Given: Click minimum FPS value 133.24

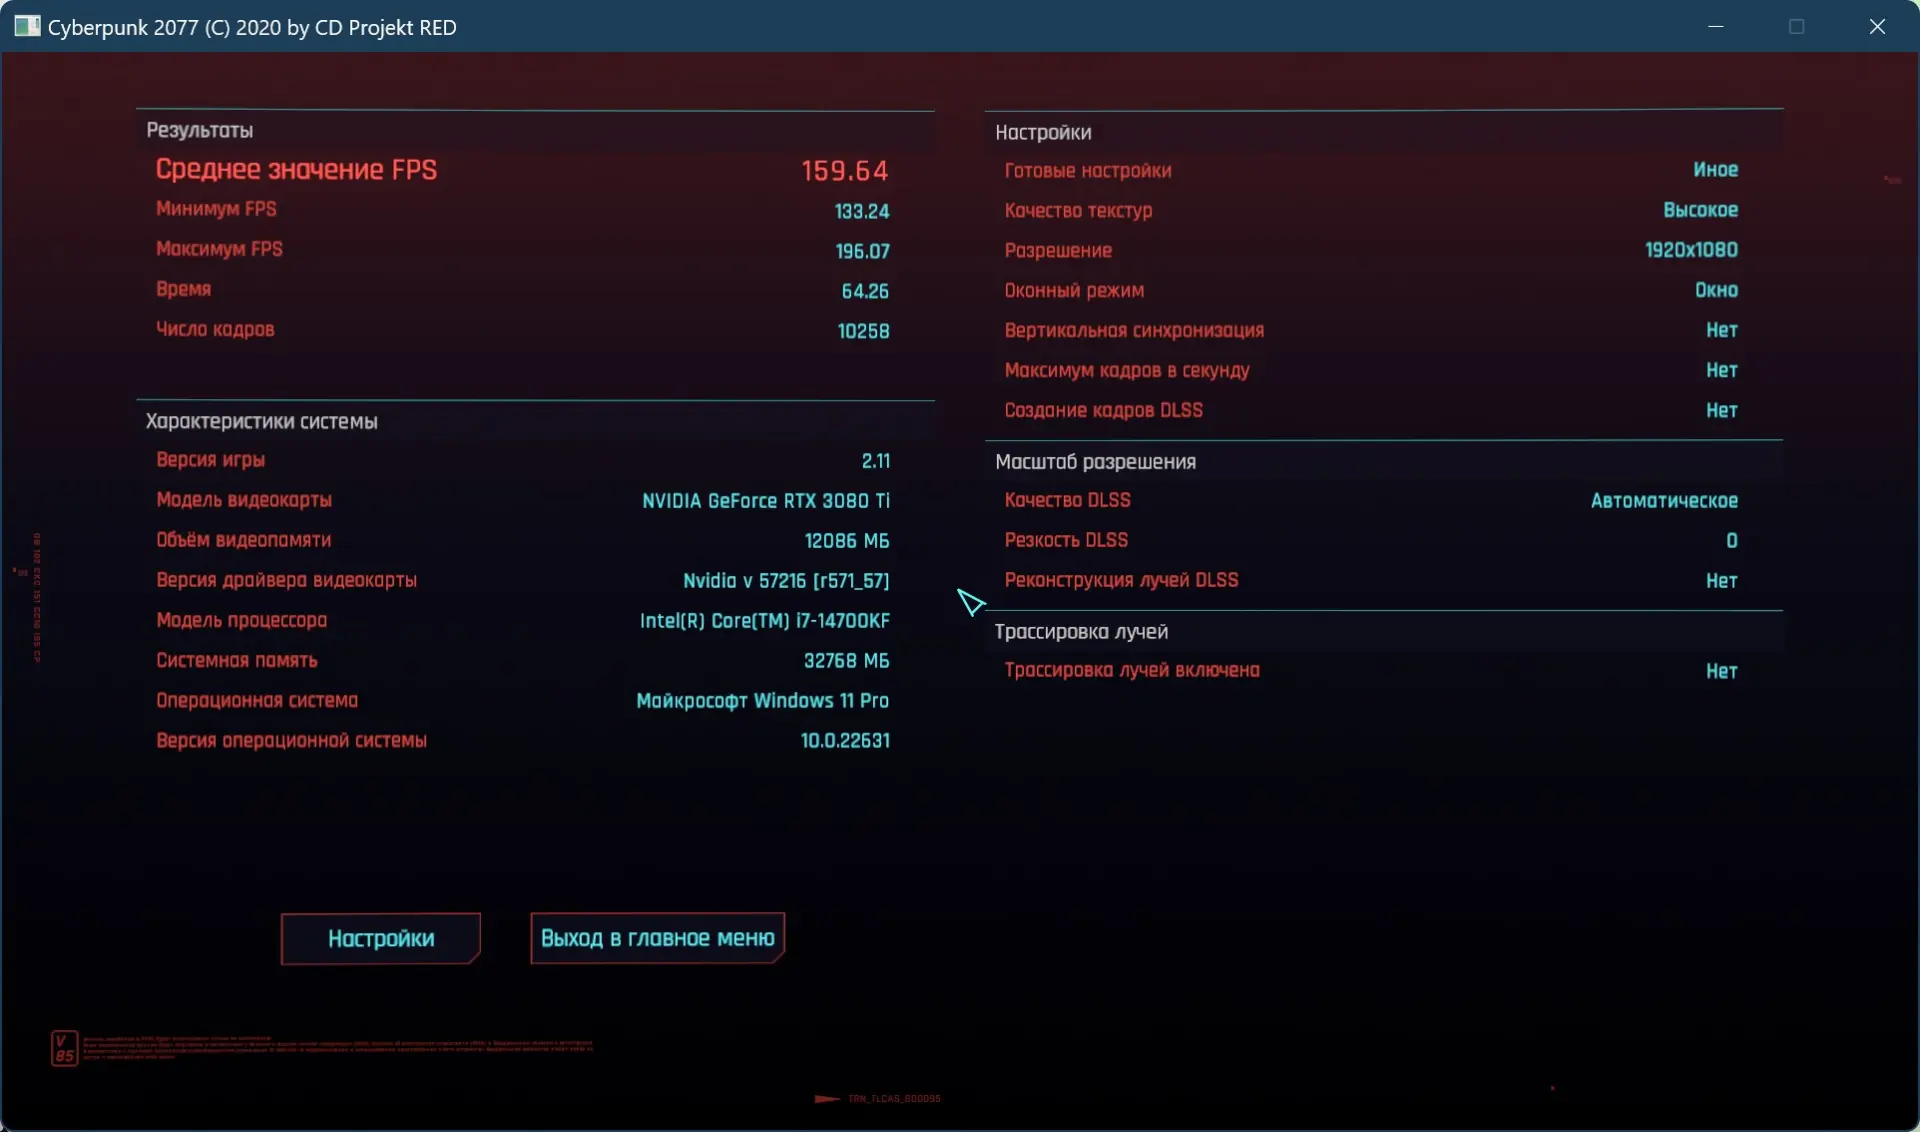Looking at the screenshot, I should [861, 211].
